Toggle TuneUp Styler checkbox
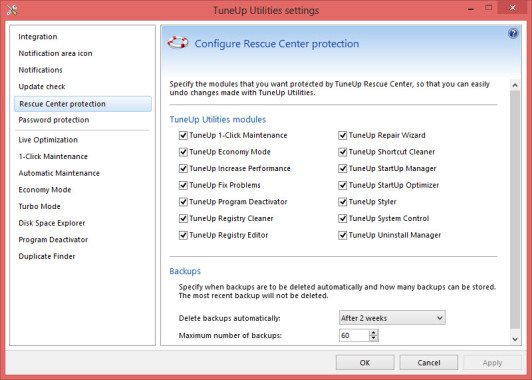 tap(343, 202)
